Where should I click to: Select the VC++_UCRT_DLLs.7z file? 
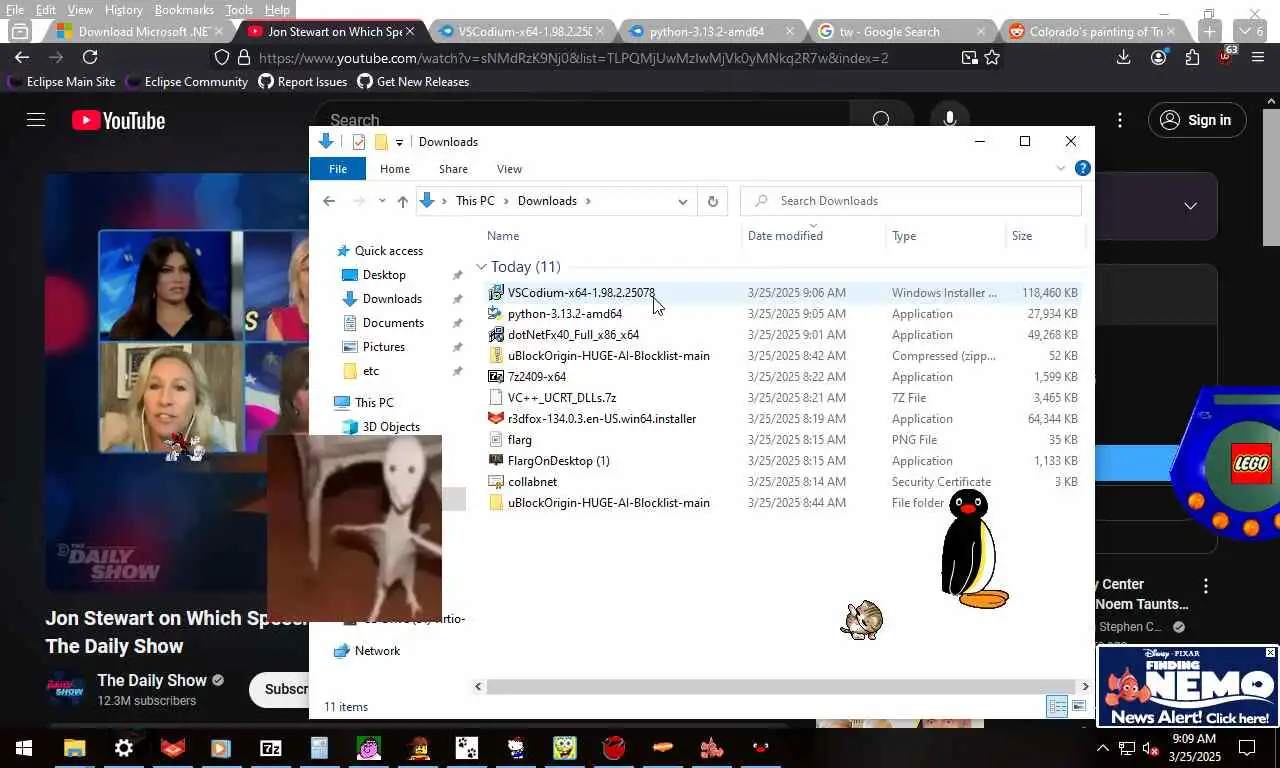tap(562, 398)
